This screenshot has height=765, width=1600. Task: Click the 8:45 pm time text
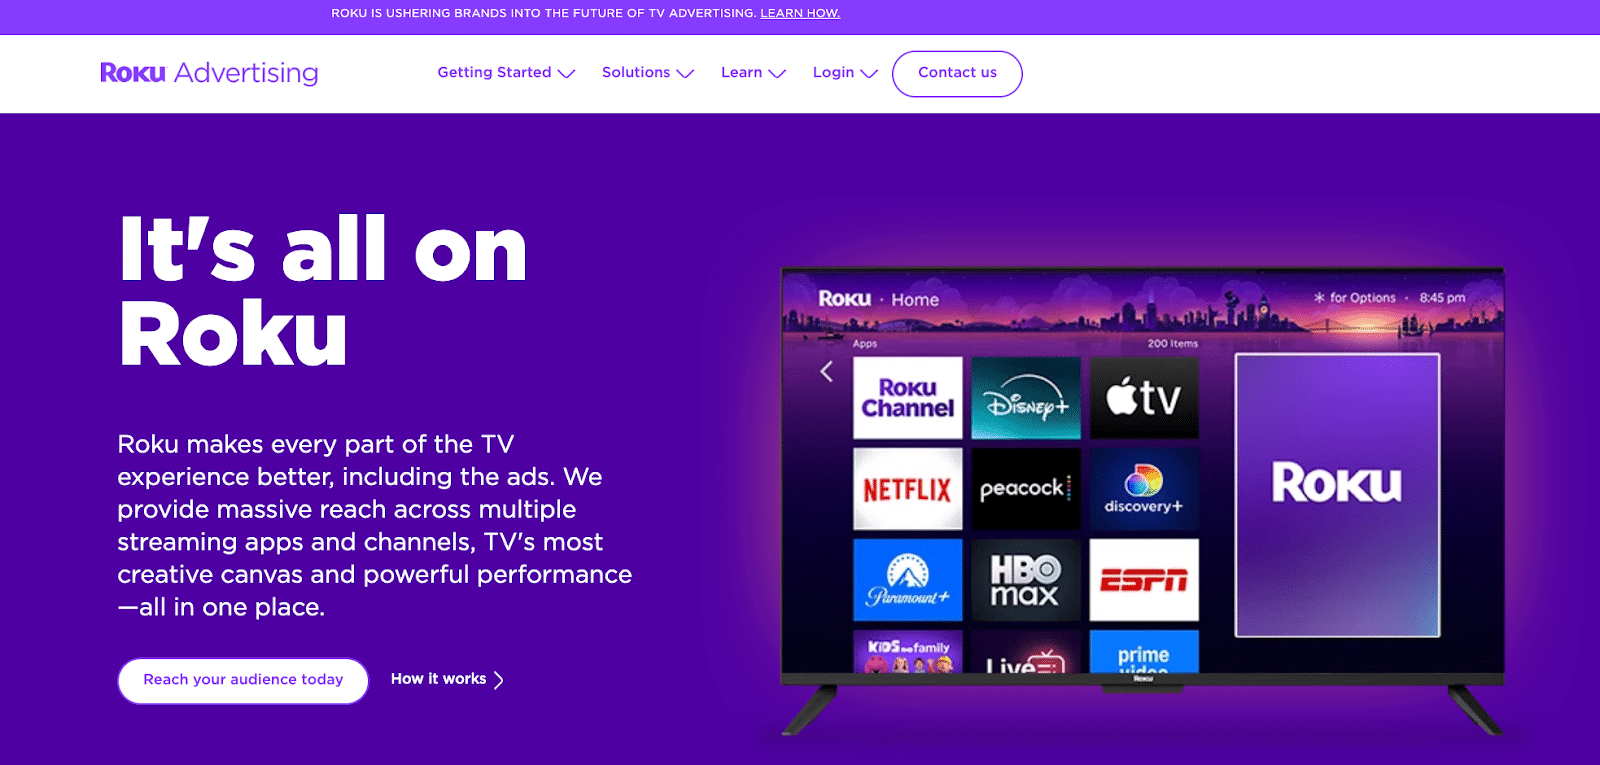(x=1442, y=298)
